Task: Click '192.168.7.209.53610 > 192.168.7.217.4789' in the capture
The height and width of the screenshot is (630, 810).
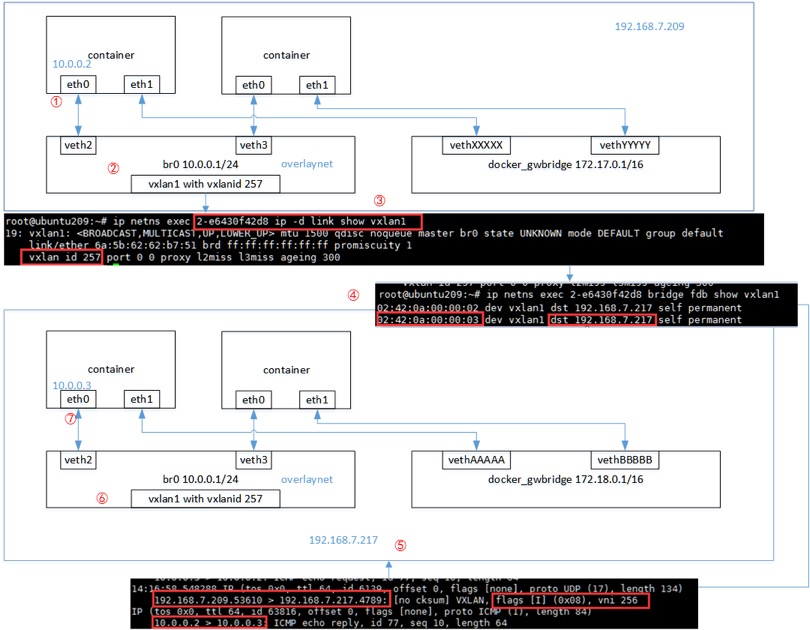Action: point(271,600)
